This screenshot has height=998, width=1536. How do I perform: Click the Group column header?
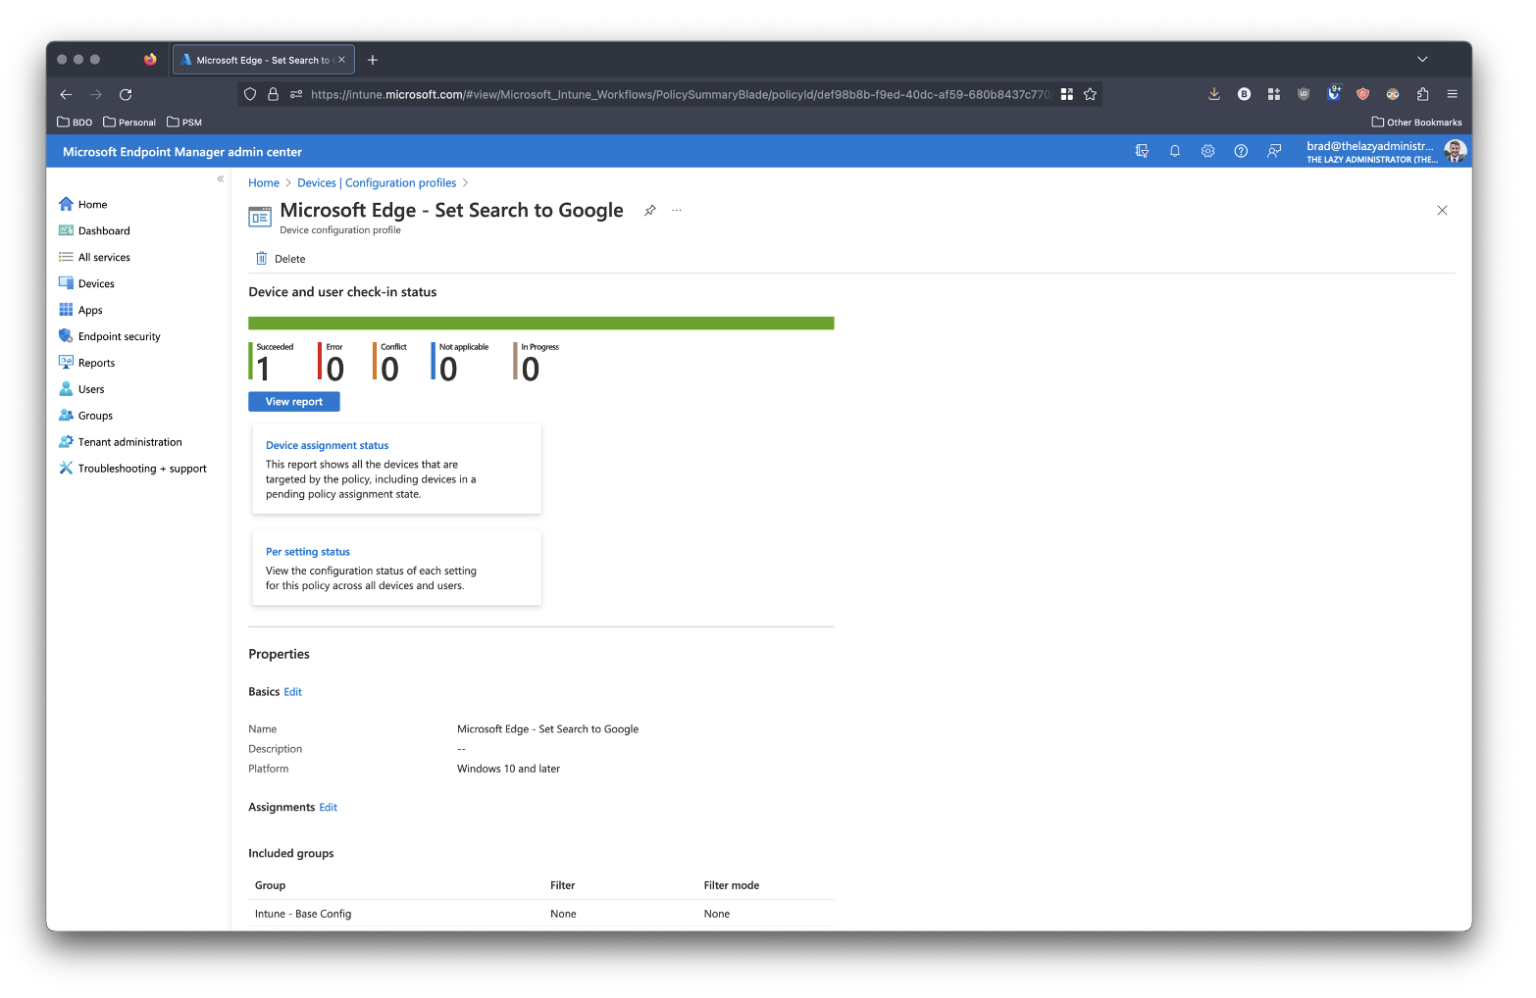270,885
